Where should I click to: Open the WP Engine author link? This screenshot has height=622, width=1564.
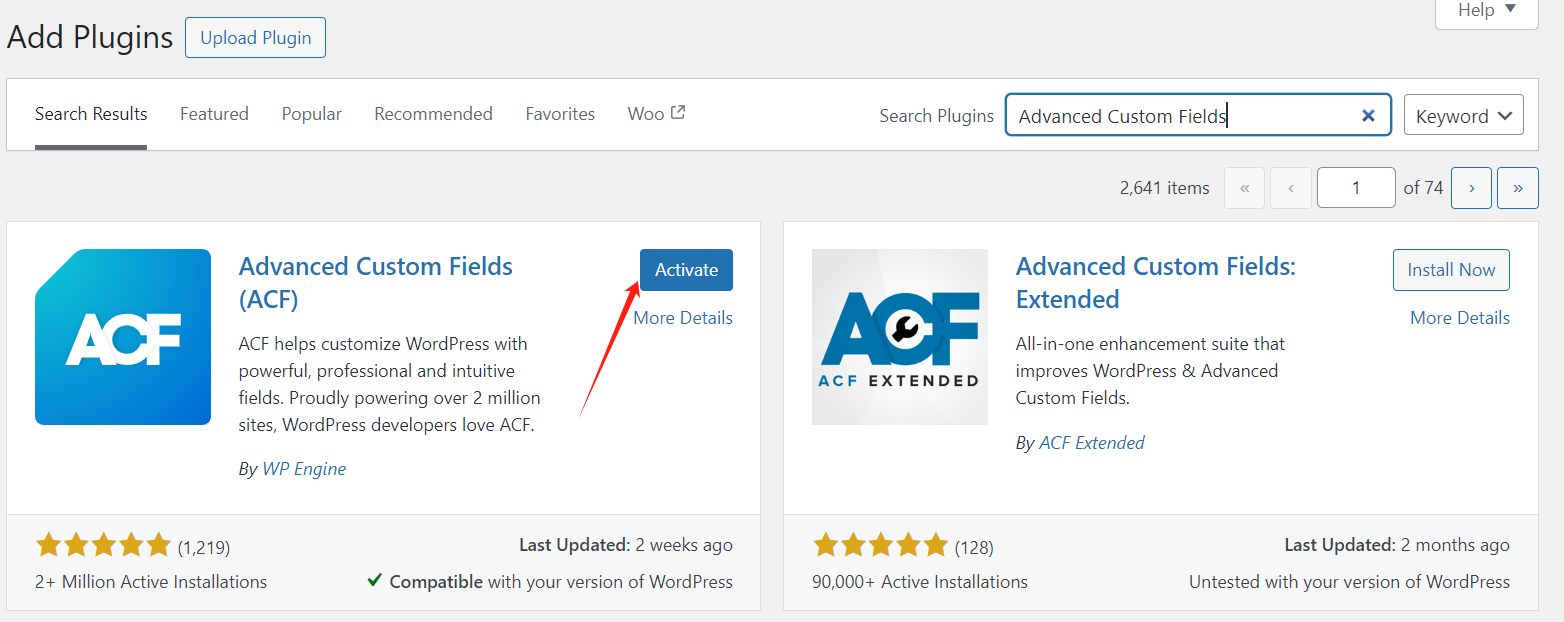click(304, 469)
